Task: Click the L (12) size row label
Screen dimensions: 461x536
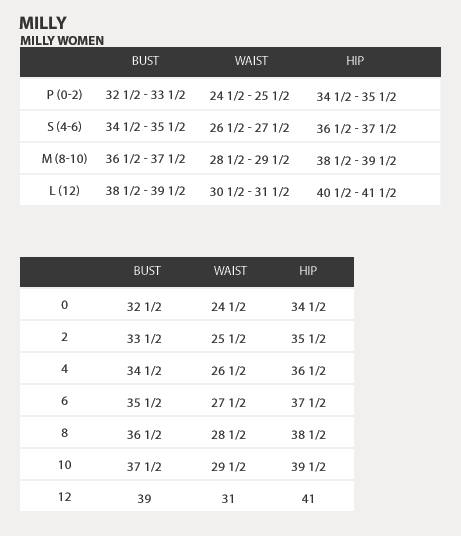Action: [64, 190]
